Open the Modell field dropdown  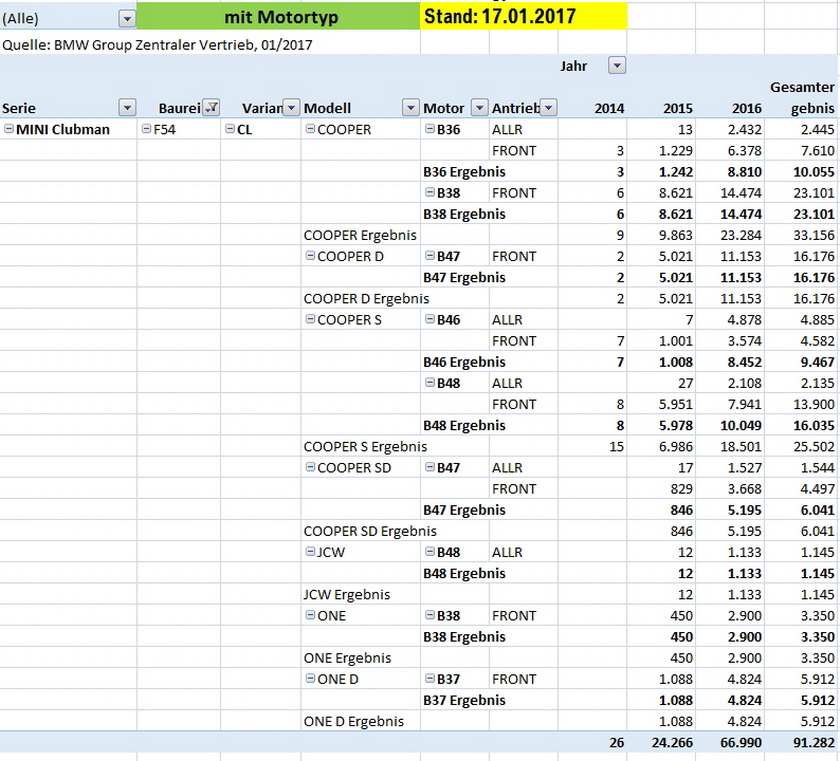pyautogui.click(x=410, y=108)
